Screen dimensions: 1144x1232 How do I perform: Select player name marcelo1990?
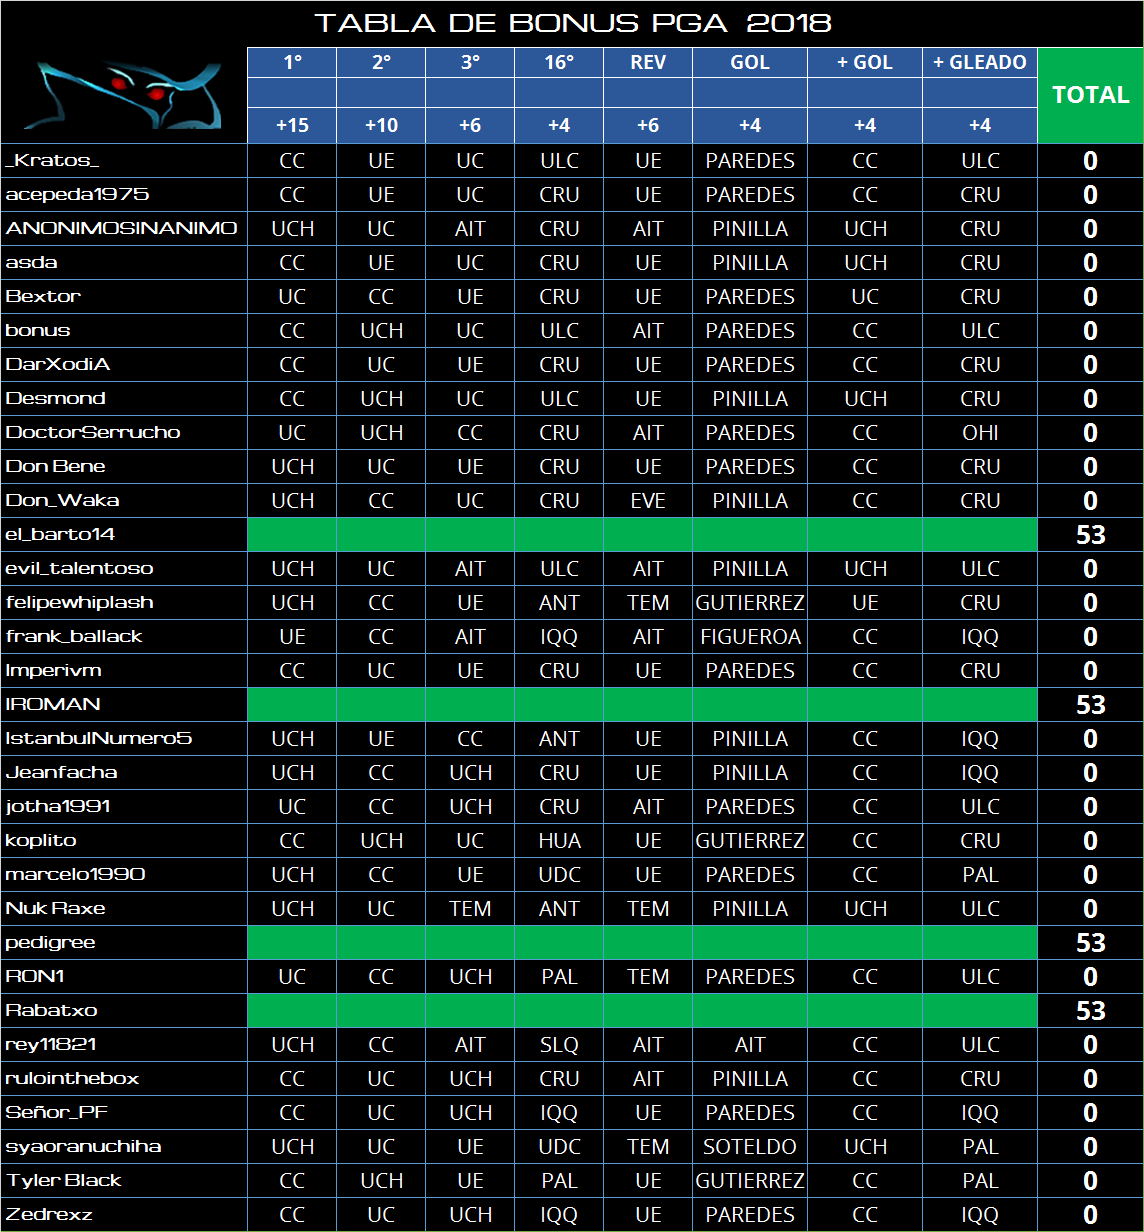pyautogui.click(x=75, y=874)
